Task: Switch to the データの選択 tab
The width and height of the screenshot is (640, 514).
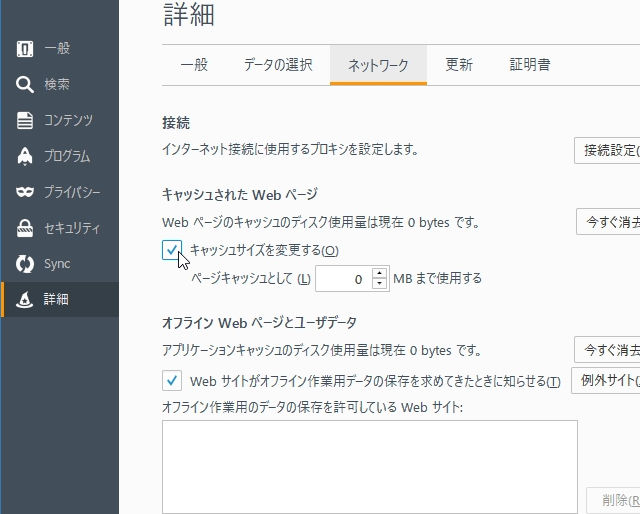Action: pyautogui.click(x=278, y=65)
